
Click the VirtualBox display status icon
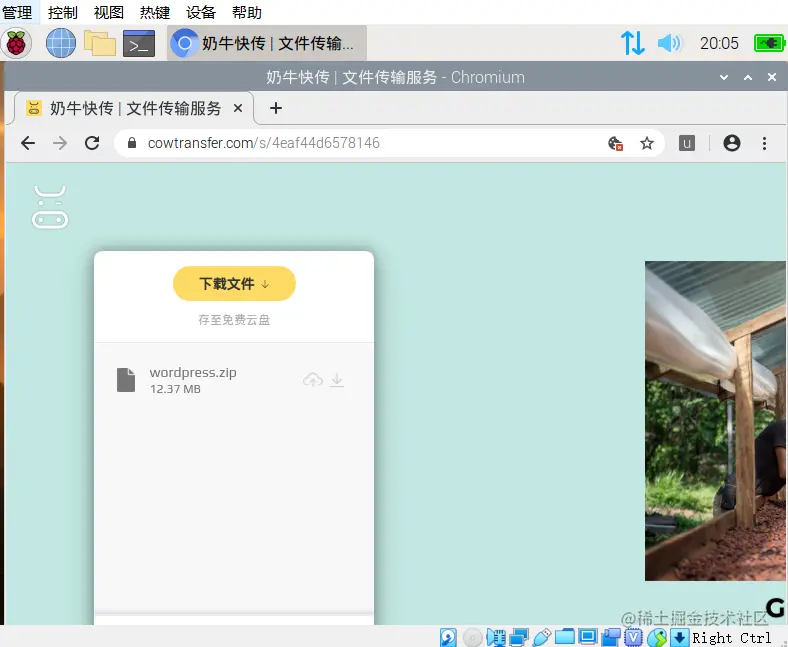tap(587, 636)
